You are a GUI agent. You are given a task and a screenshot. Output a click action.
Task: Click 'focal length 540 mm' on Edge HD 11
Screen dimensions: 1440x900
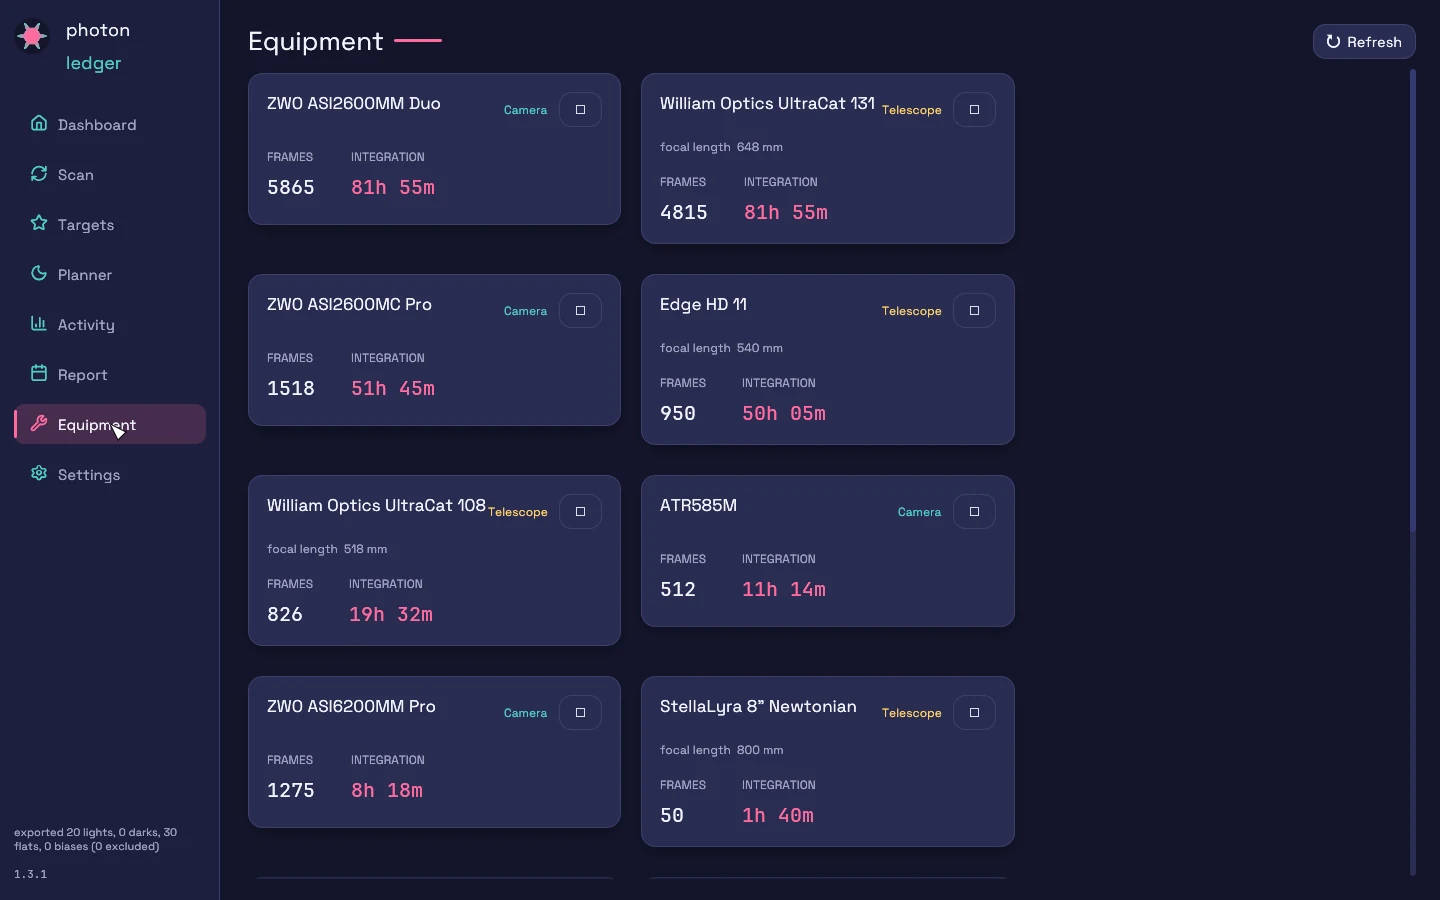point(721,348)
